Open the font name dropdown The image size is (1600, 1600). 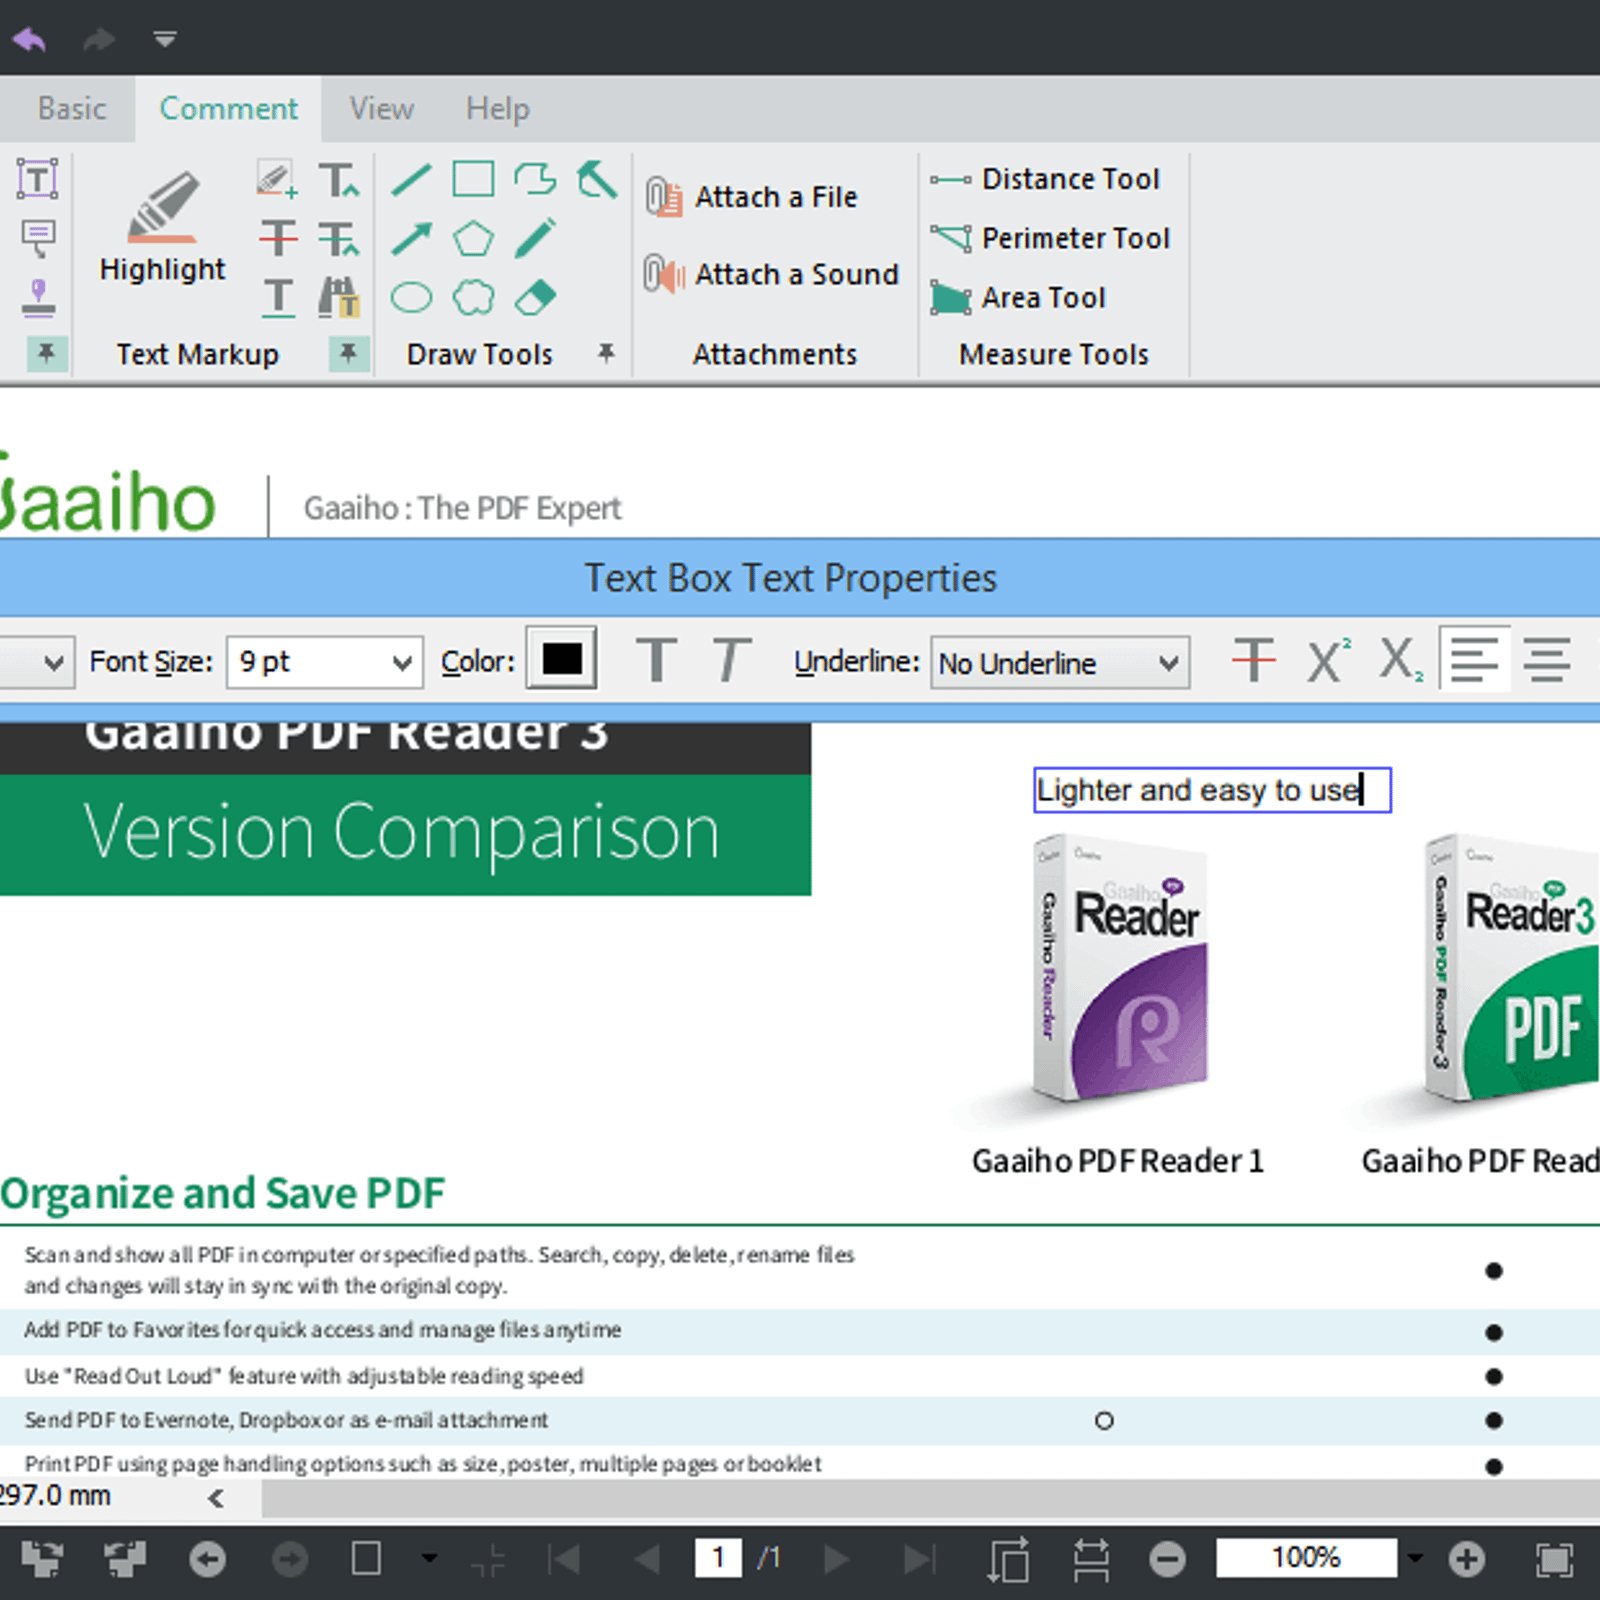pos(54,662)
